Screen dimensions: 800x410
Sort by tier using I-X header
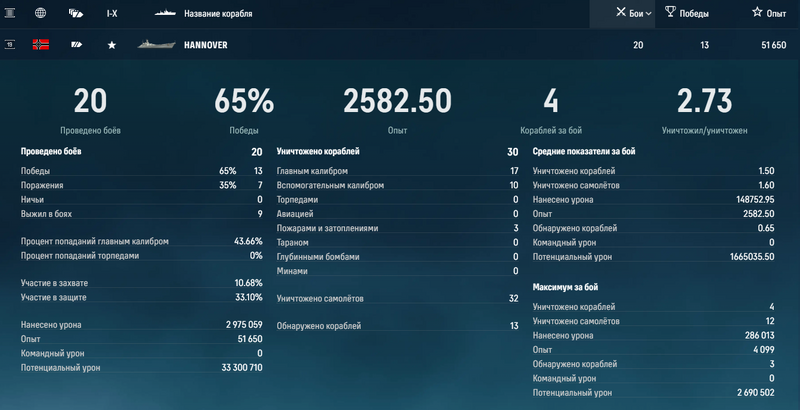(x=111, y=14)
